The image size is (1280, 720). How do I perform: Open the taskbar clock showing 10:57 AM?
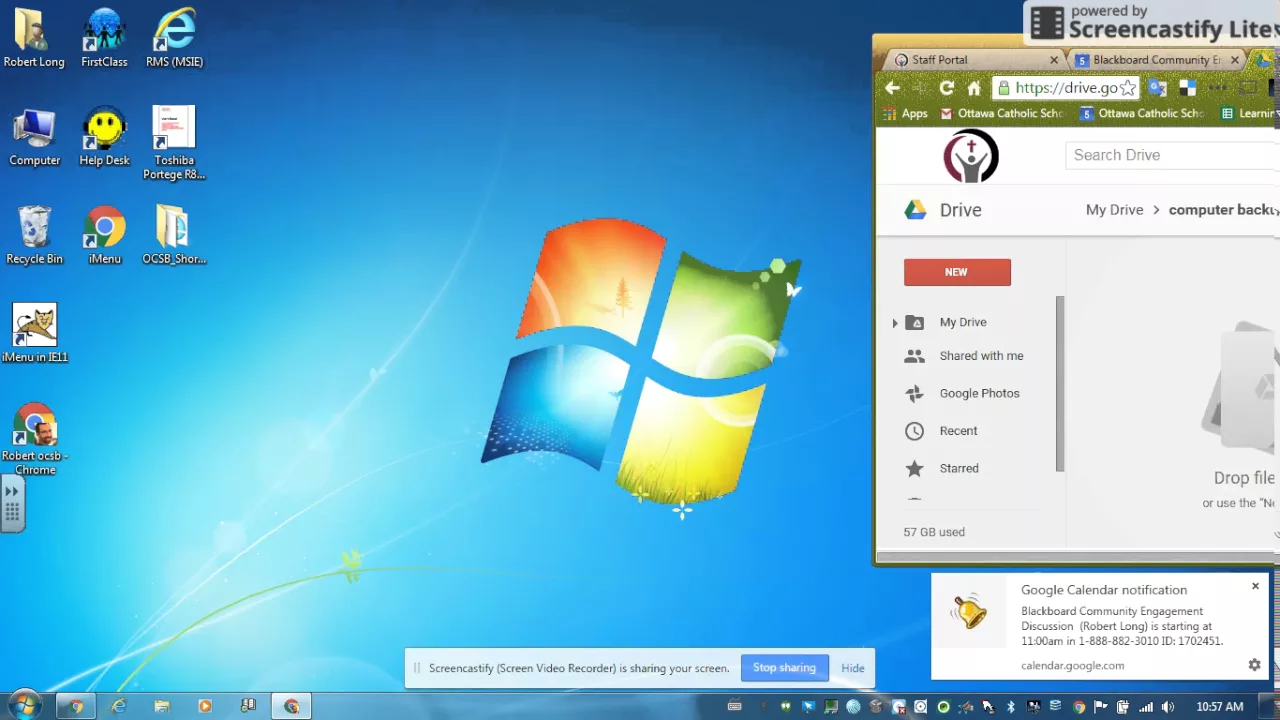1220,707
